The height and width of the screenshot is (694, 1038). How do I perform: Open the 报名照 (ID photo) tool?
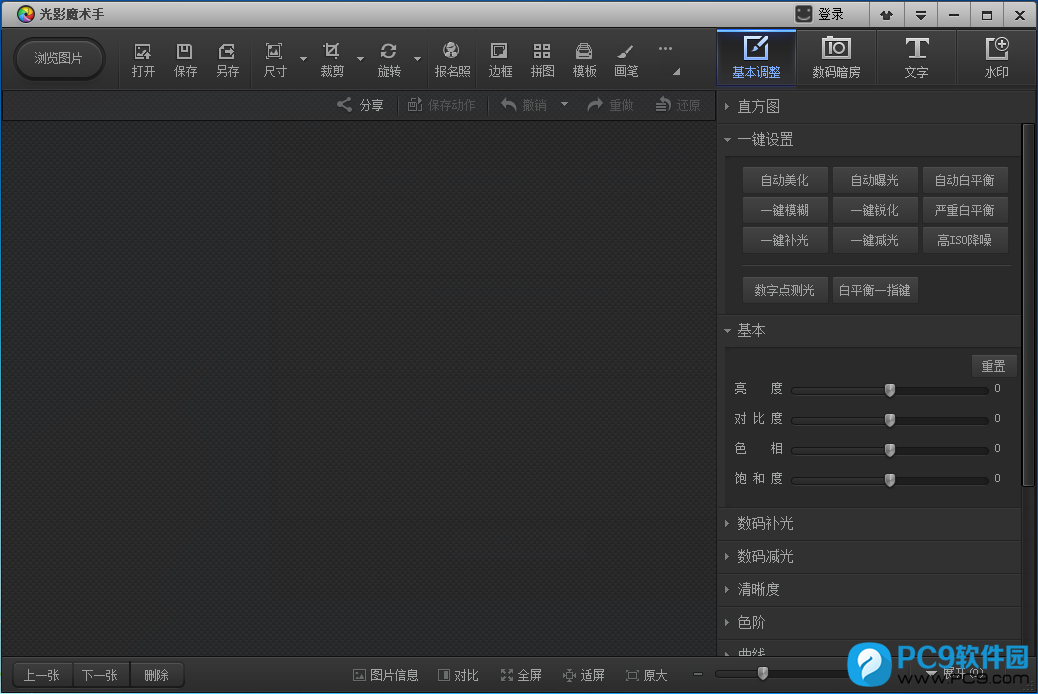pyautogui.click(x=452, y=60)
